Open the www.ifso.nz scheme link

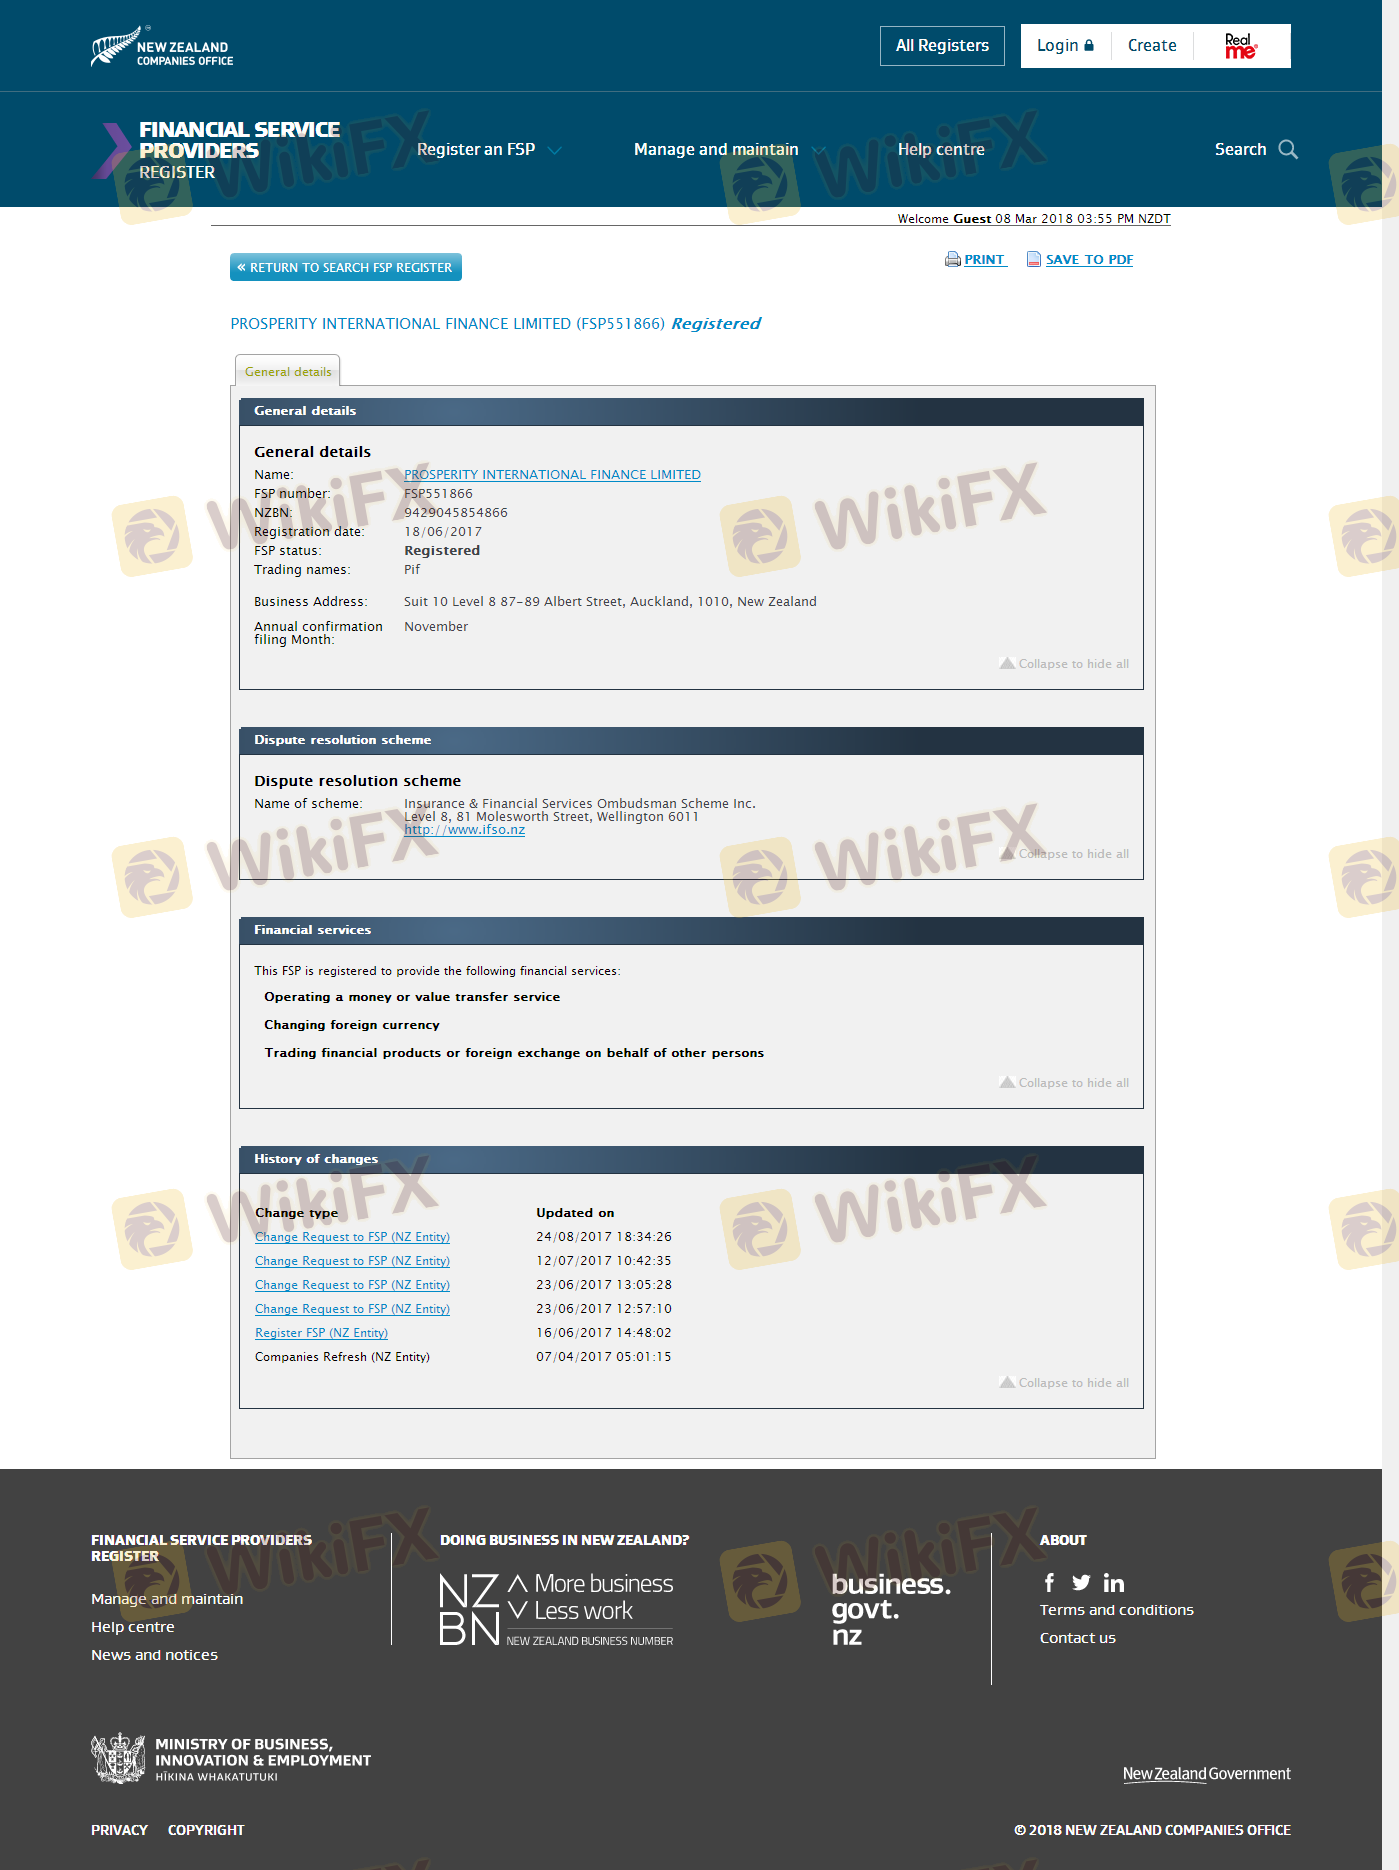[x=464, y=830]
